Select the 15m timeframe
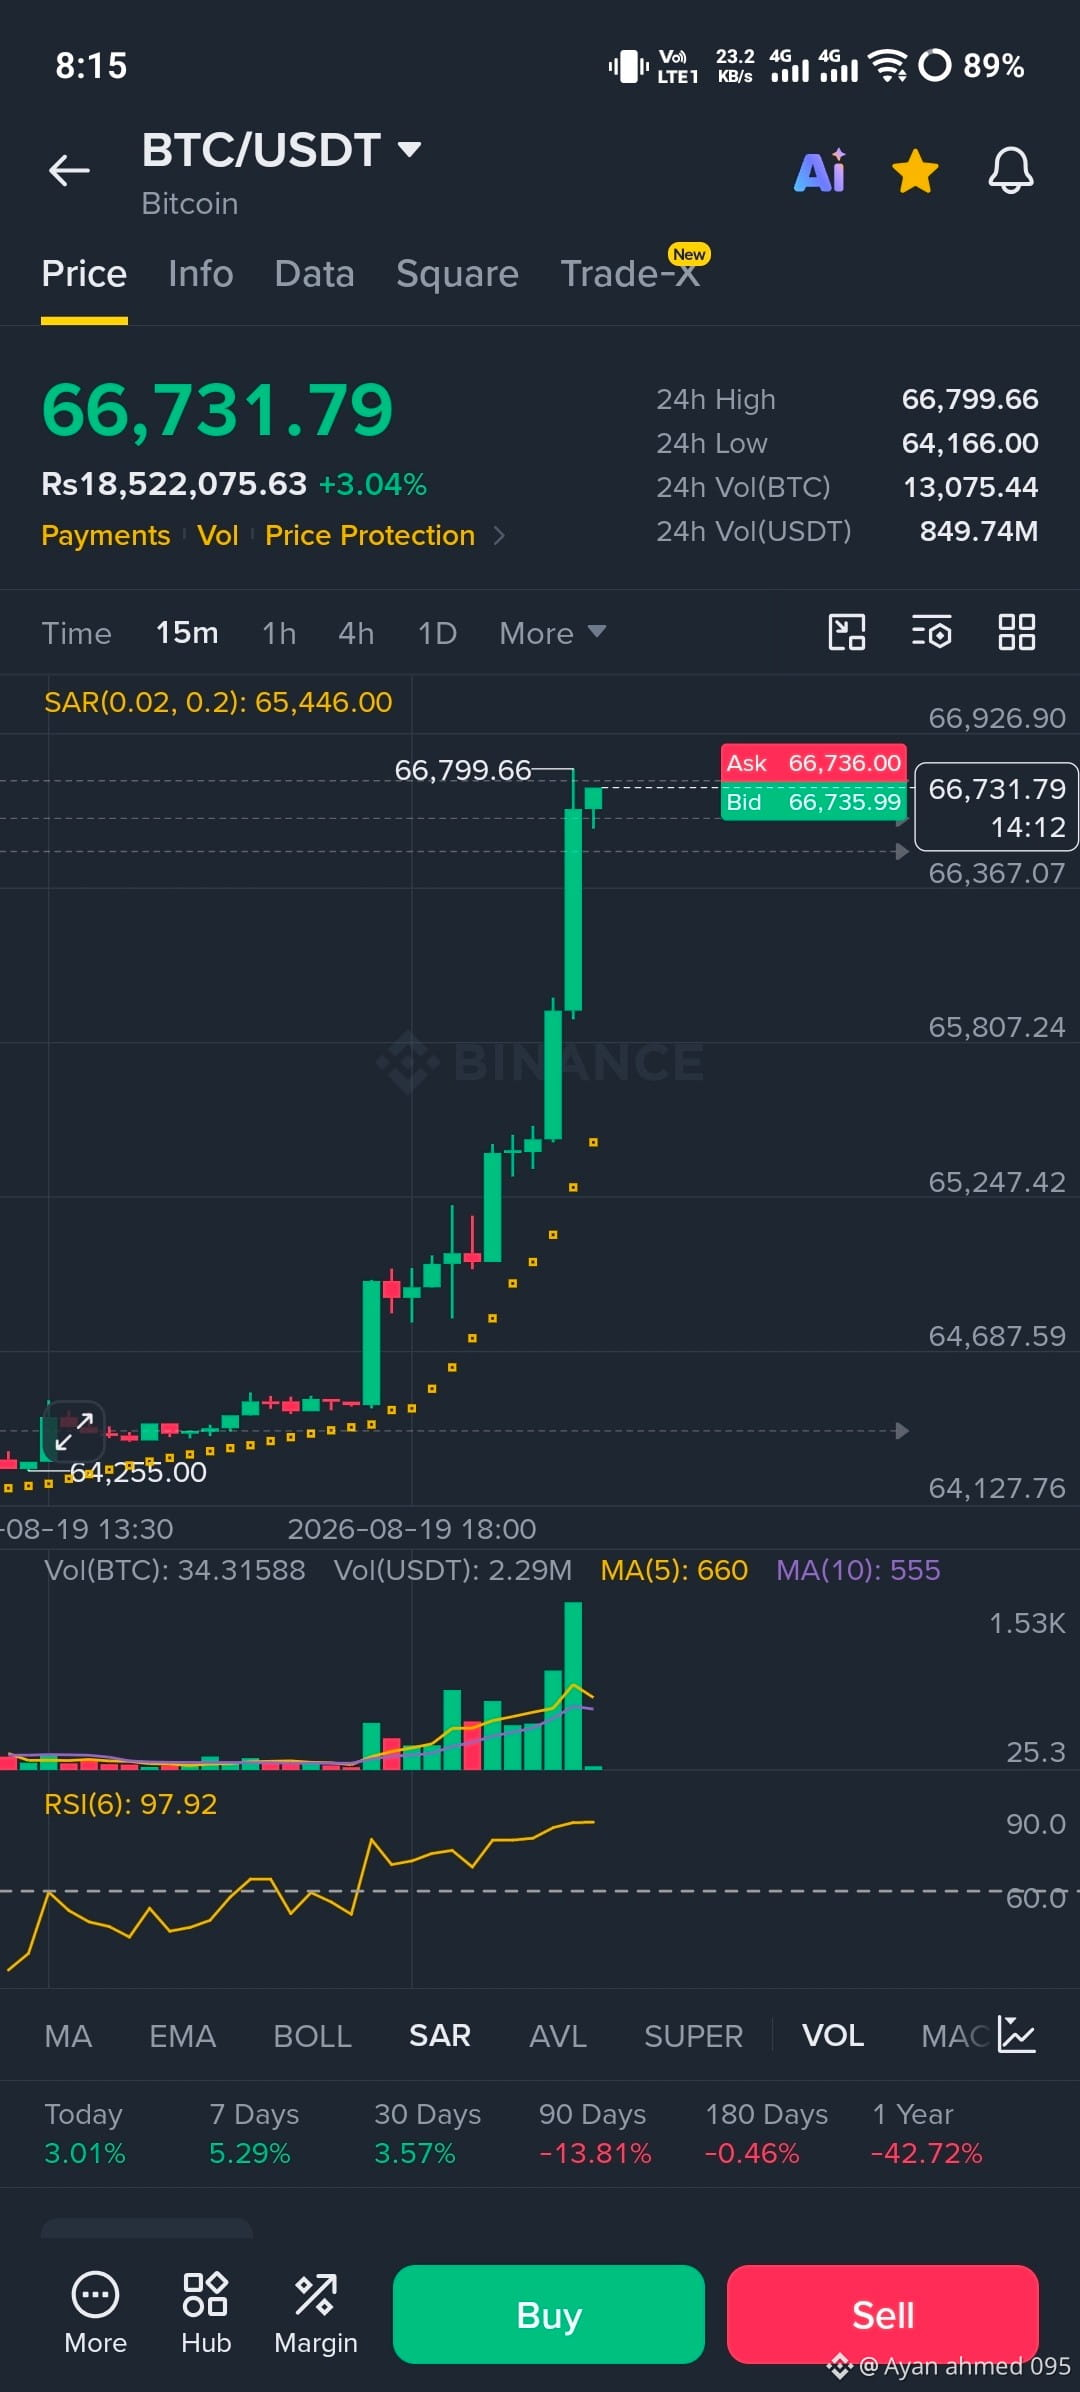The image size is (1080, 2392). tap(187, 633)
